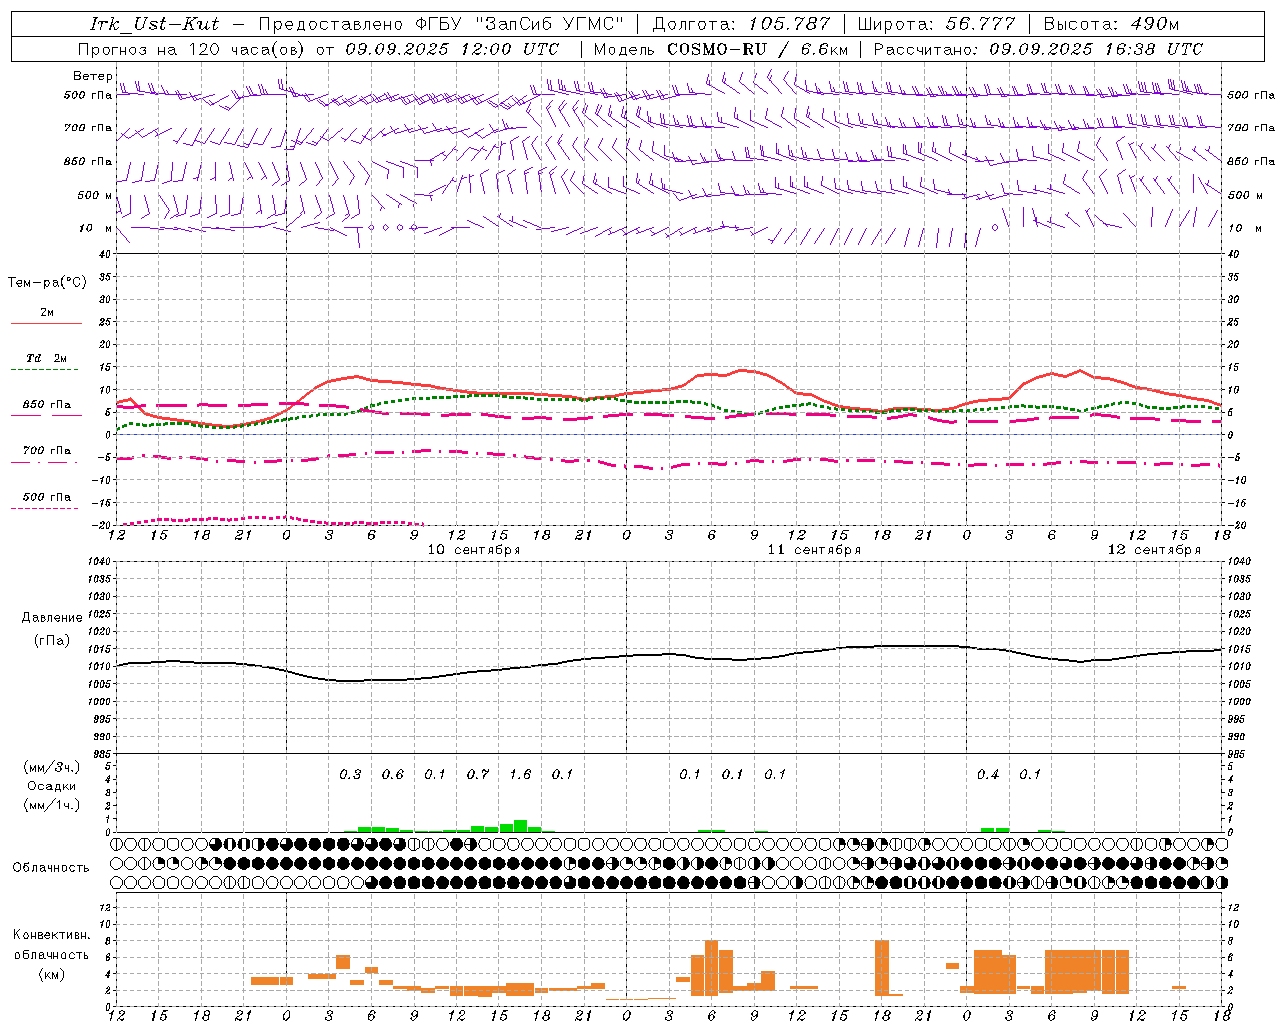The width and height of the screenshot is (1280, 1024).
Task: Select the Прогноз на 120 часа(ов) text
Action: [192, 49]
